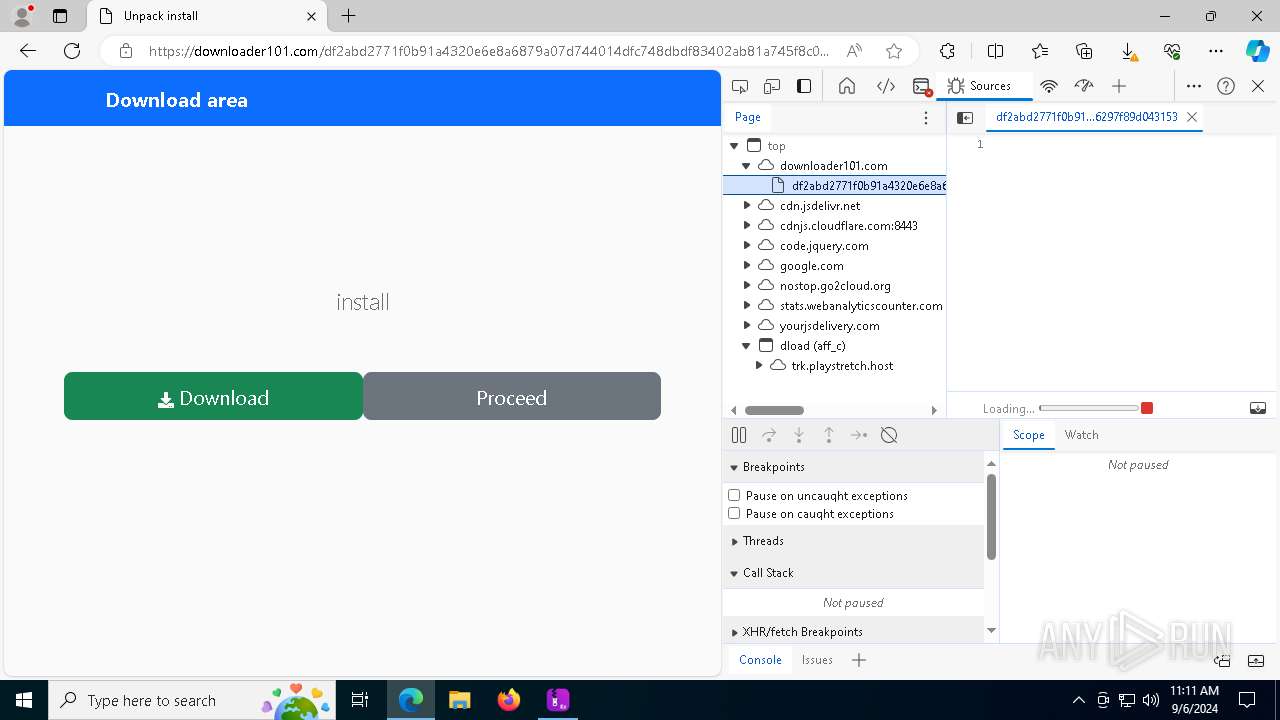Open Firefox from the taskbar
The width and height of the screenshot is (1280, 720).
[x=509, y=700]
